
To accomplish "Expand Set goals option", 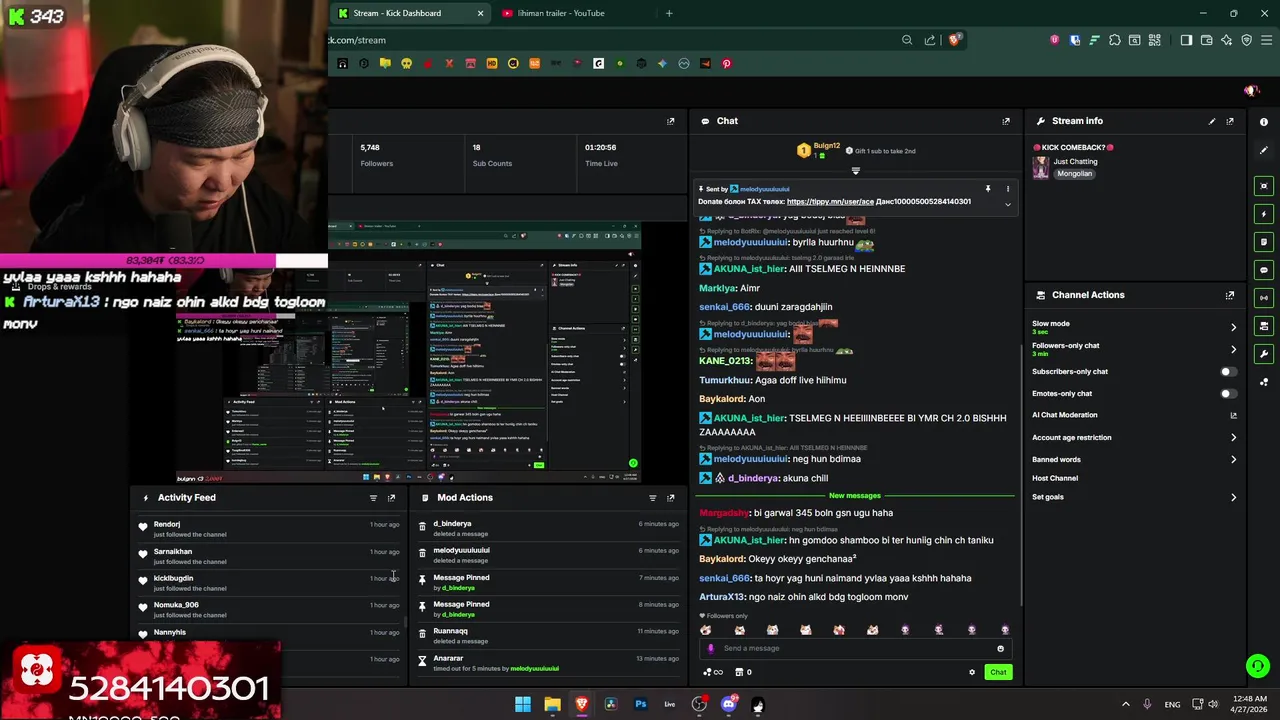I will tap(1233, 497).
